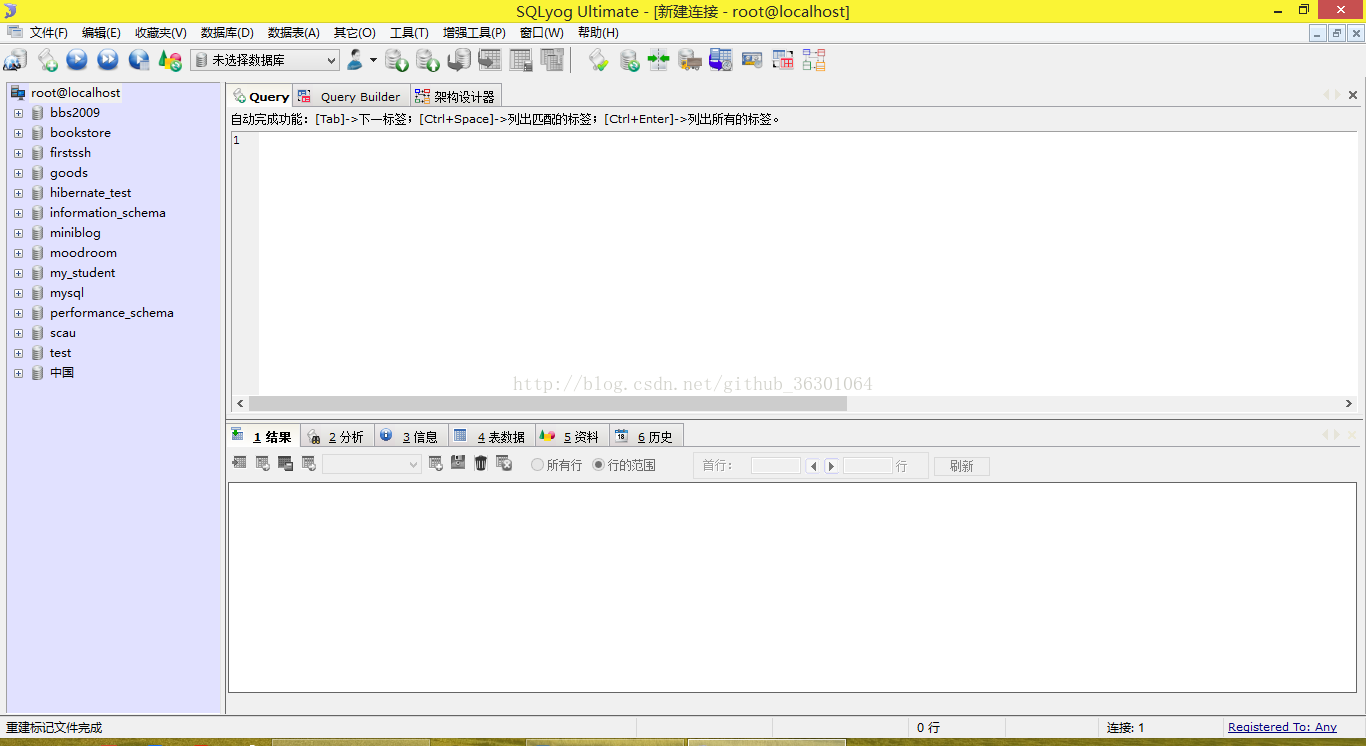Image resolution: width=1366 pixels, height=746 pixels.
Task: Select the my_student database
Action: pos(82,273)
